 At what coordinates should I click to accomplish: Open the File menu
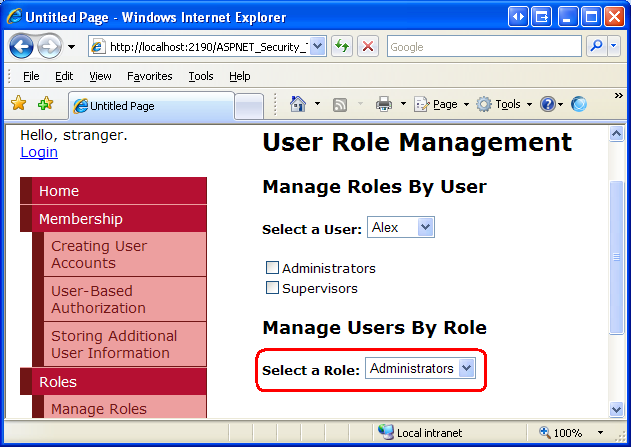(31, 76)
